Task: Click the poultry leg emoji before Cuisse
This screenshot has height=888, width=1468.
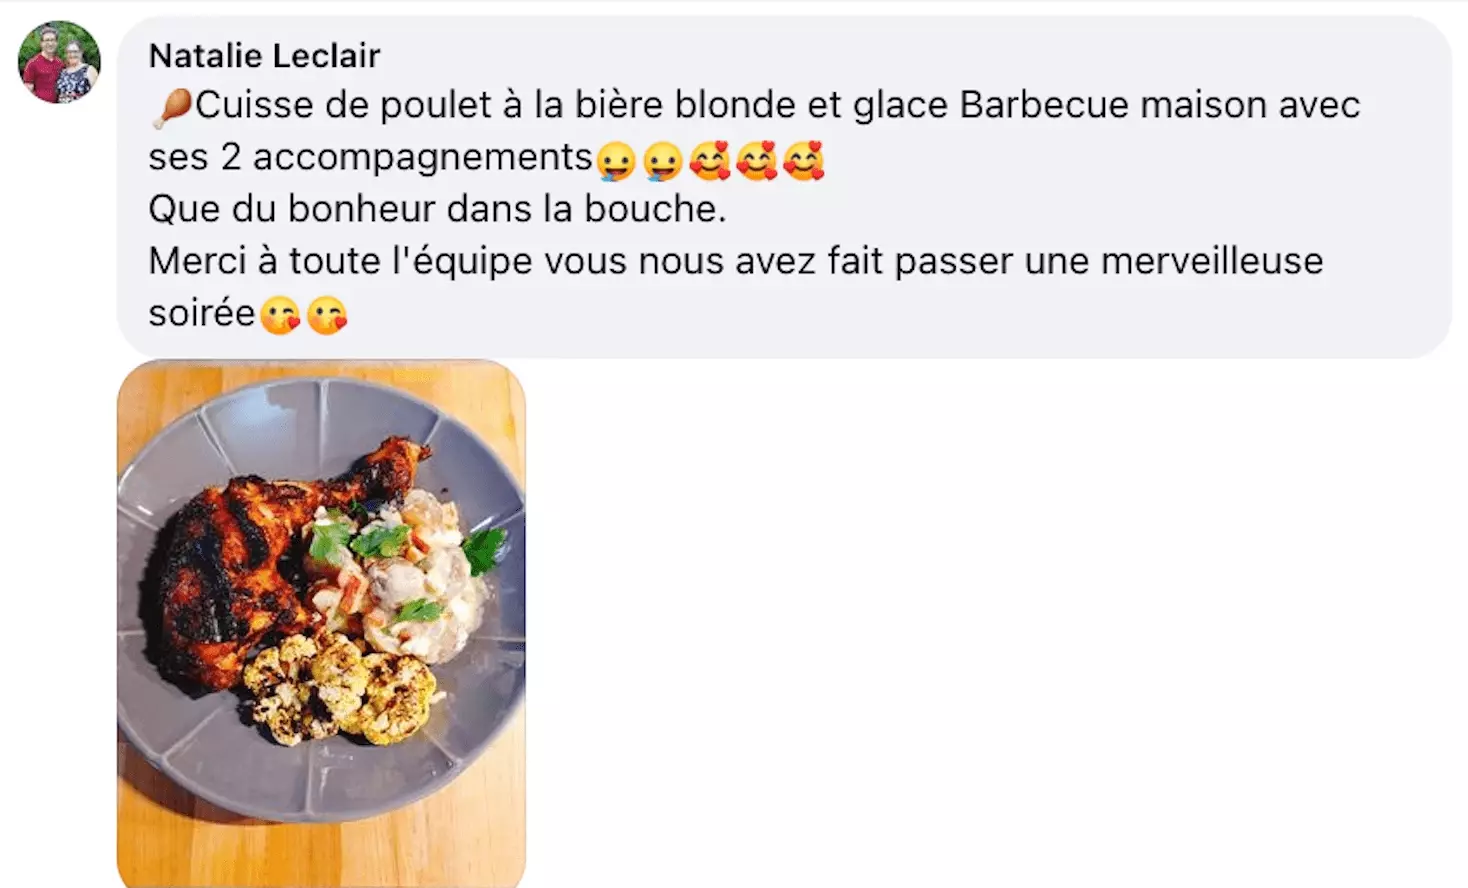Action: [172, 108]
